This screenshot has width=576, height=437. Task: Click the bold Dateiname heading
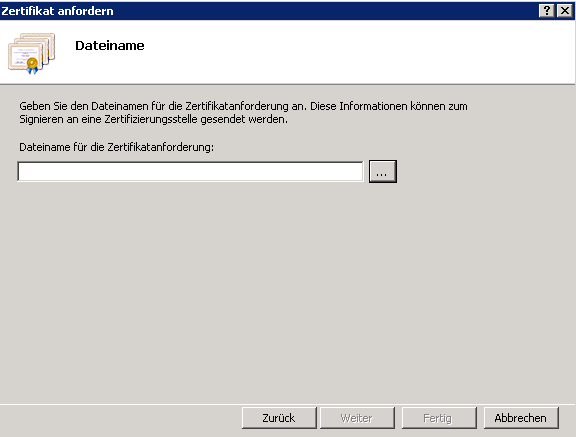pos(110,46)
